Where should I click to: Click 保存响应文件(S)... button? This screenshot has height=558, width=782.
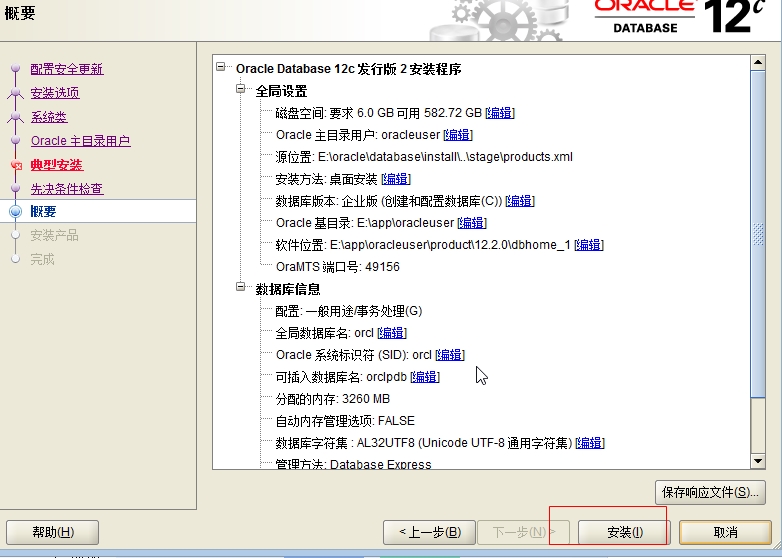pyautogui.click(x=710, y=492)
